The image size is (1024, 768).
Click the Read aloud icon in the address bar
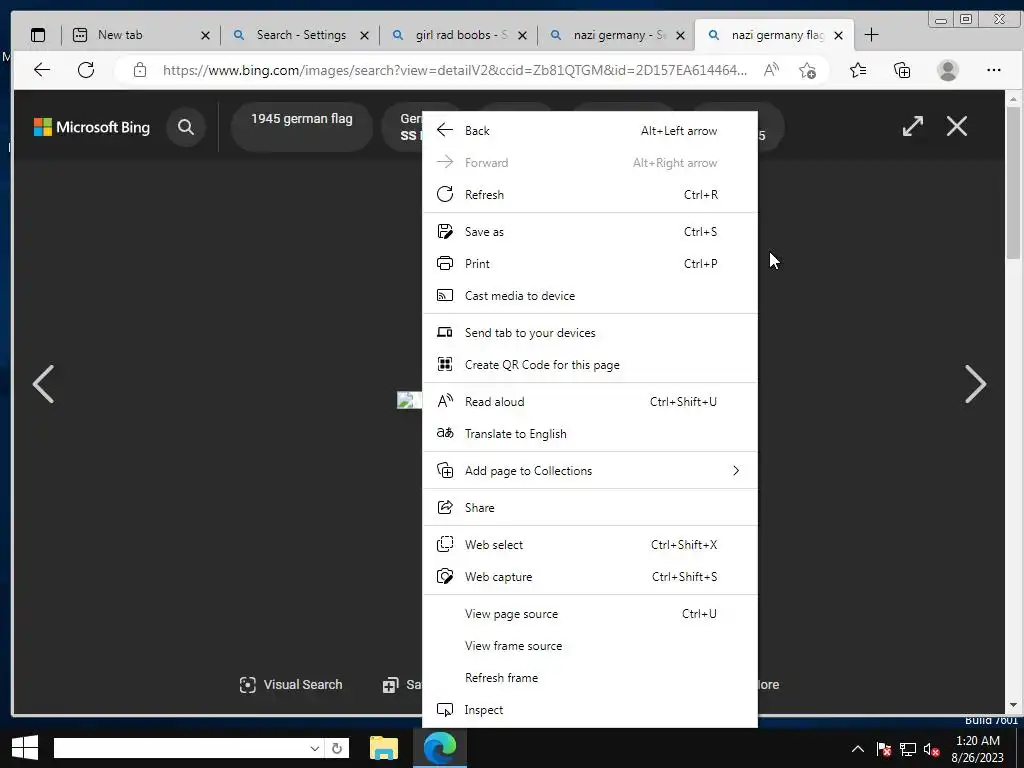click(x=771, y=70)
